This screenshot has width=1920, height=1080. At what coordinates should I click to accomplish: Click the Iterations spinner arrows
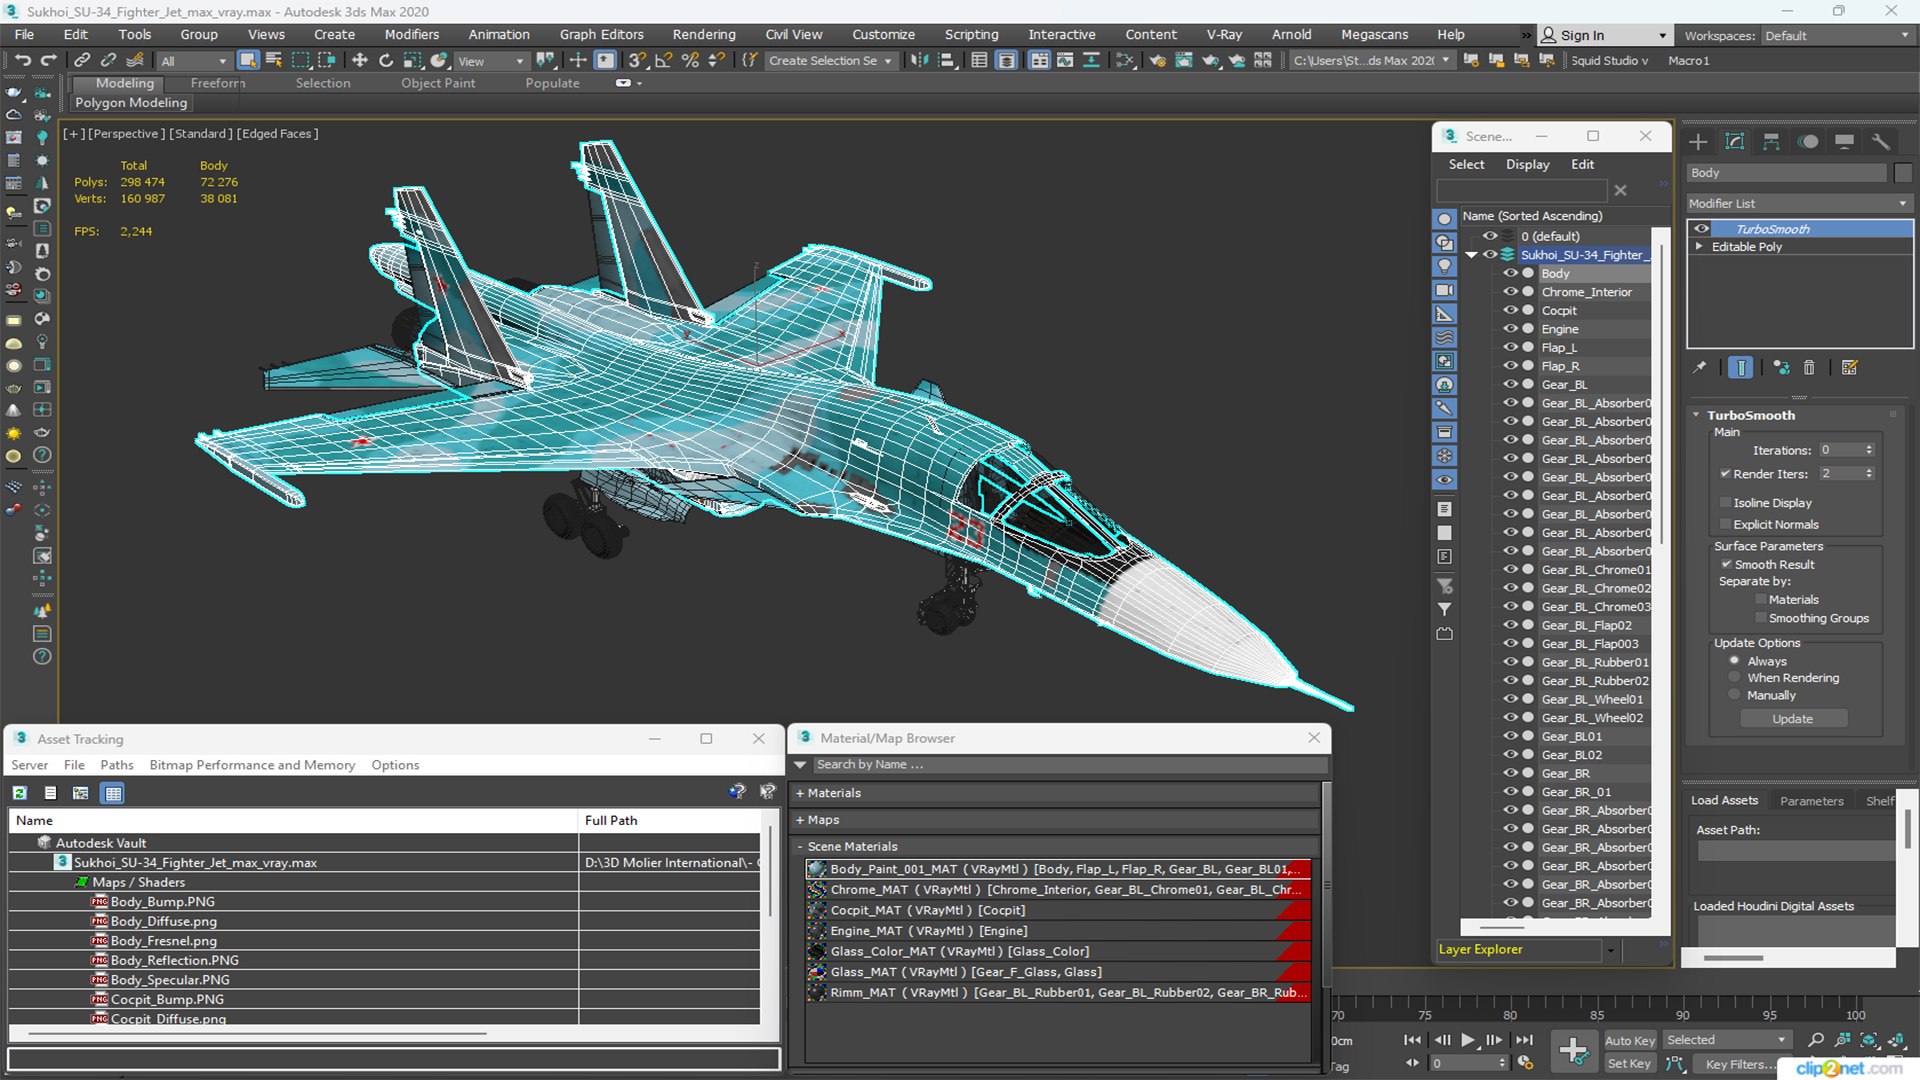tap(1869, 450)
